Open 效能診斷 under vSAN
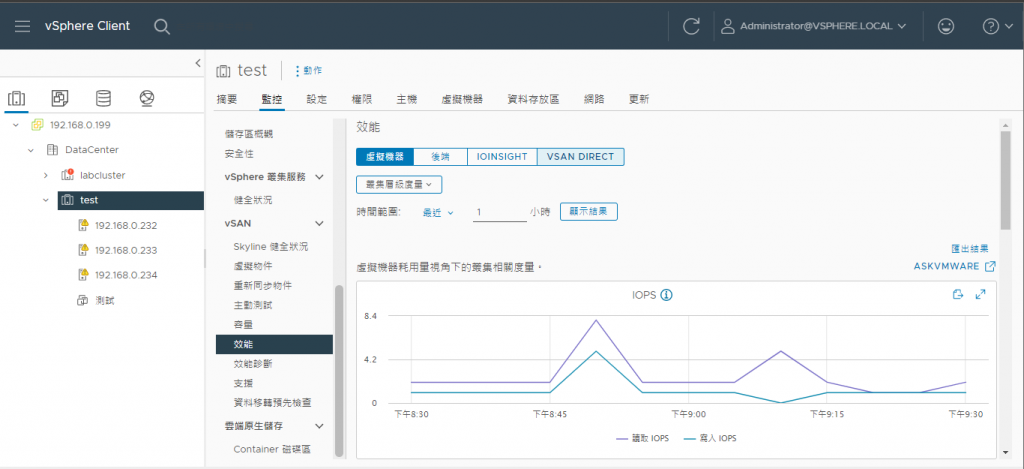 [x=253, y=363]
